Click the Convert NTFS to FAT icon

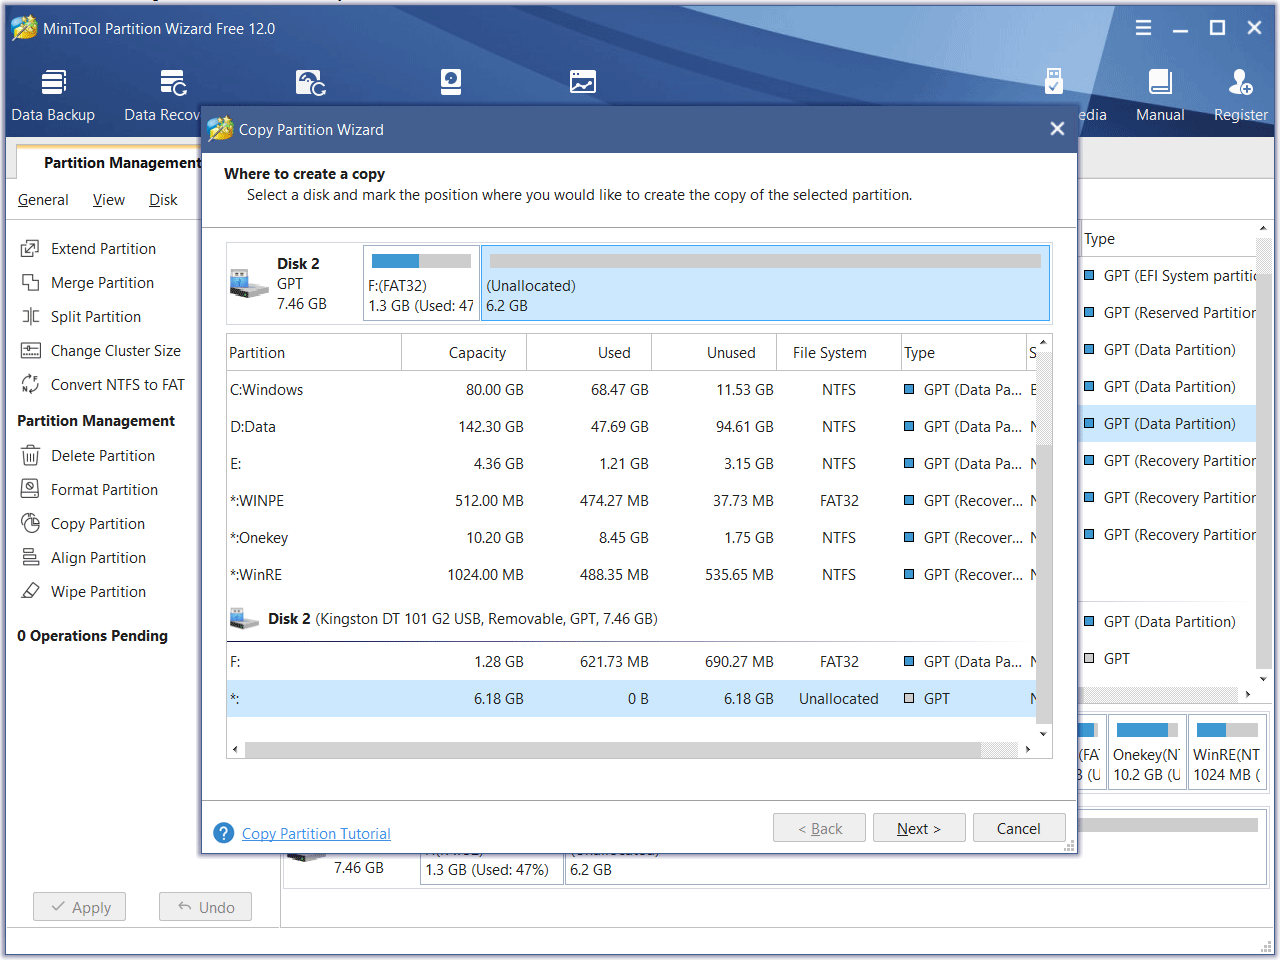coord(31,384)
